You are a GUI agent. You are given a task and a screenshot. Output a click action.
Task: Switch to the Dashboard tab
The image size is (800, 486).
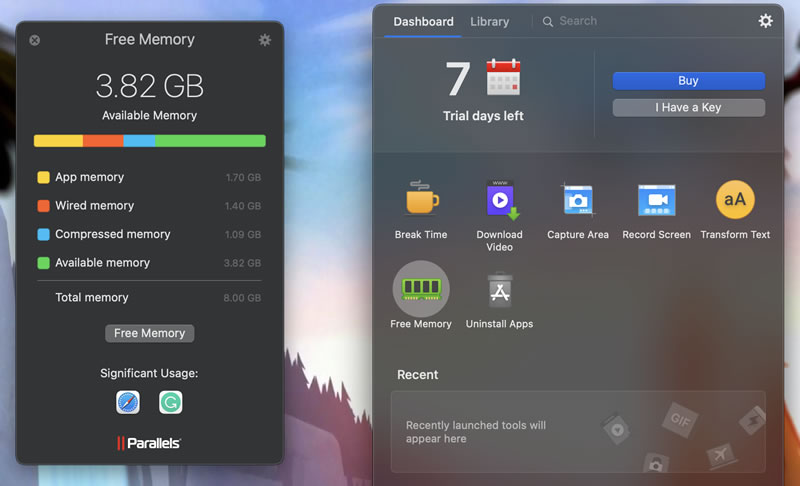click(x=423, y=21)
